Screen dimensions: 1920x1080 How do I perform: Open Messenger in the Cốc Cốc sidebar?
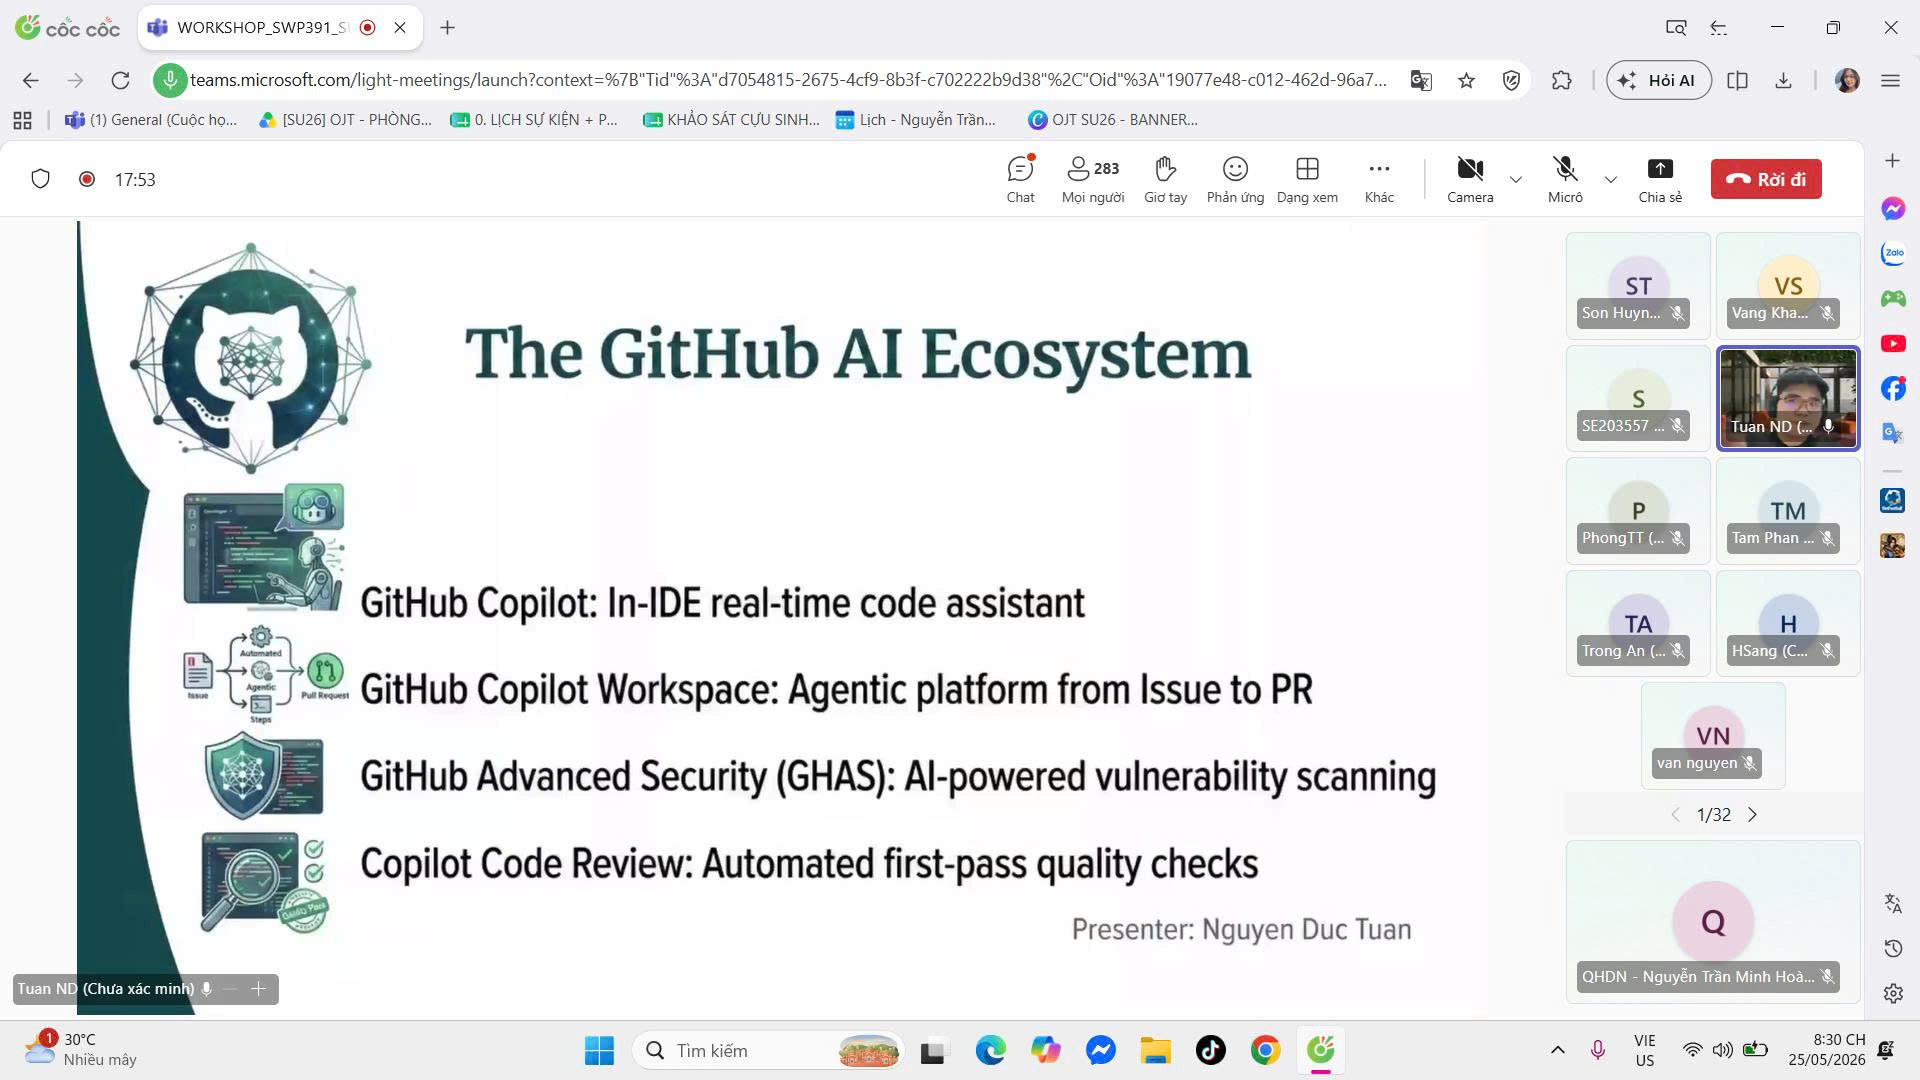pyautogui.click(x=1892, y=209)
